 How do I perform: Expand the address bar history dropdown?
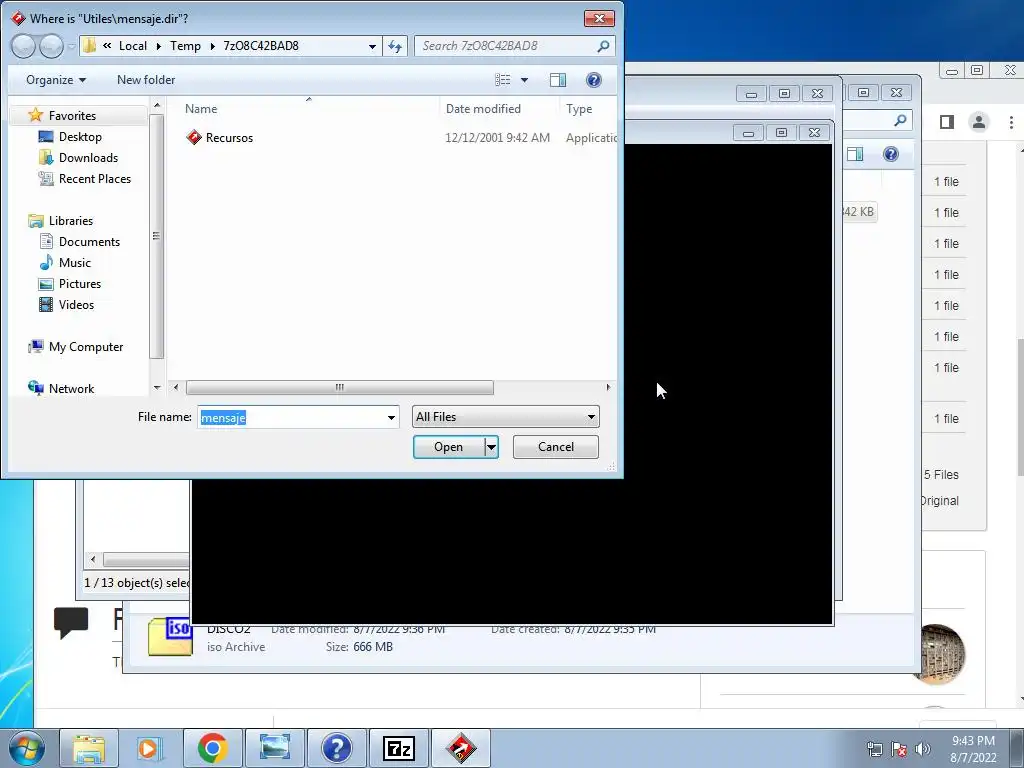[372, 46]
